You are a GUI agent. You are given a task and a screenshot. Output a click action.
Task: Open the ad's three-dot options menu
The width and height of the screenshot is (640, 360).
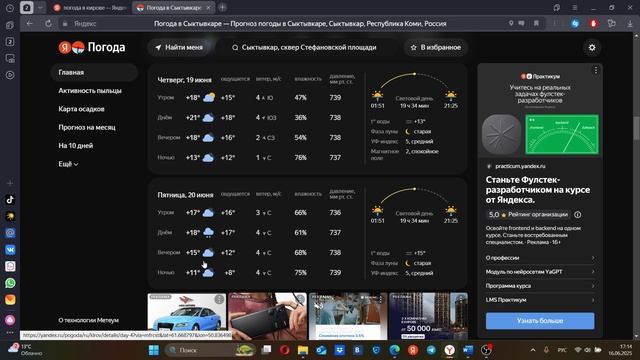point(596,71)
